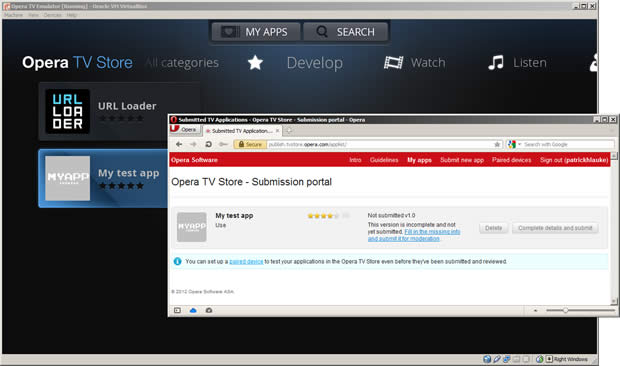Open Fill in the missing info link

pyautogui.click(x=414, y=235)
